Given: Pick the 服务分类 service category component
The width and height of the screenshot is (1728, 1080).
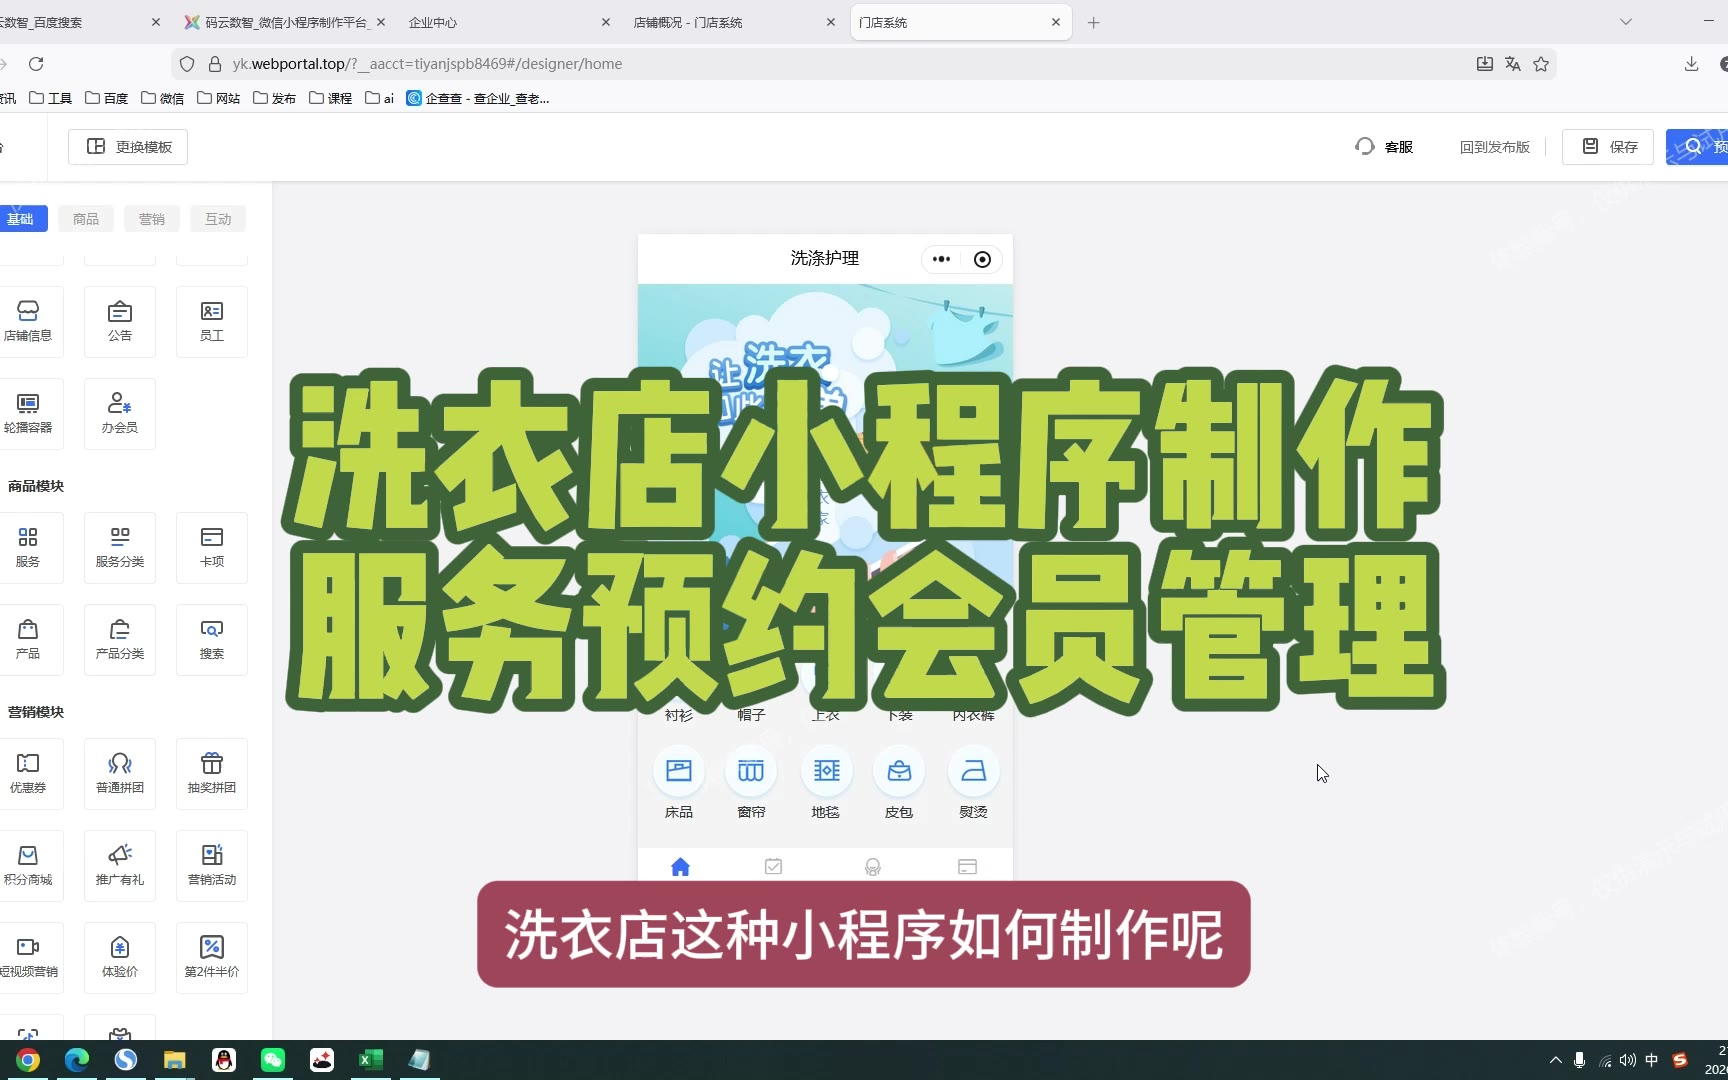Looking at the screenshot, I should (120, 547).
